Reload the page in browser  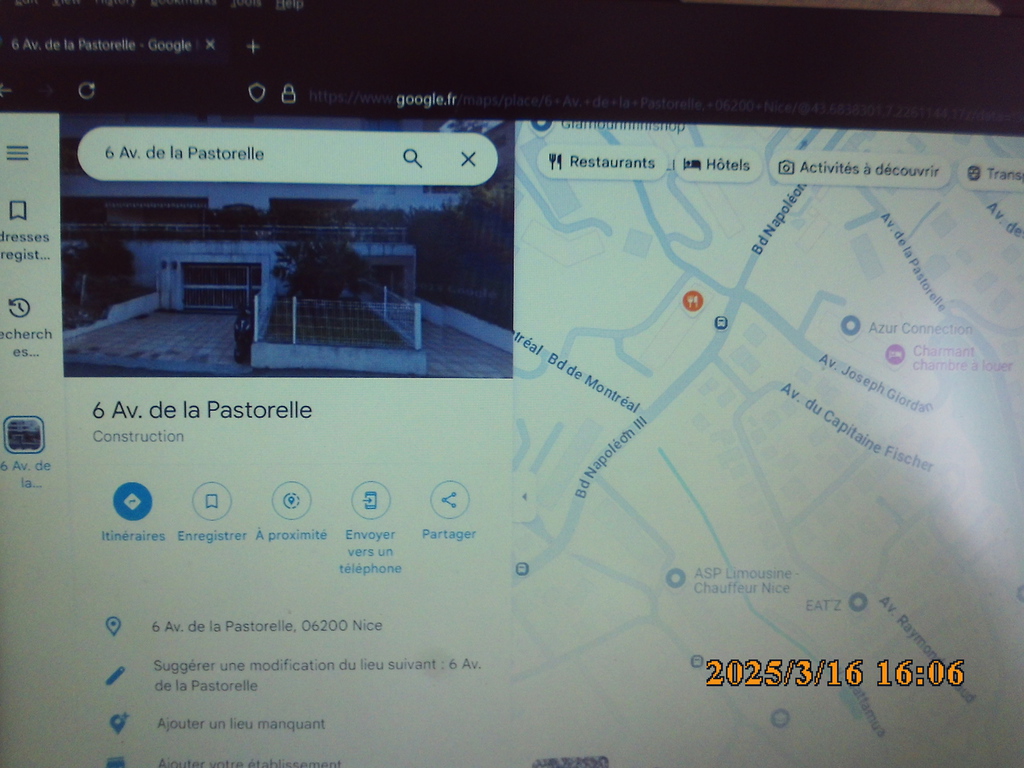(x=87, y=91)
